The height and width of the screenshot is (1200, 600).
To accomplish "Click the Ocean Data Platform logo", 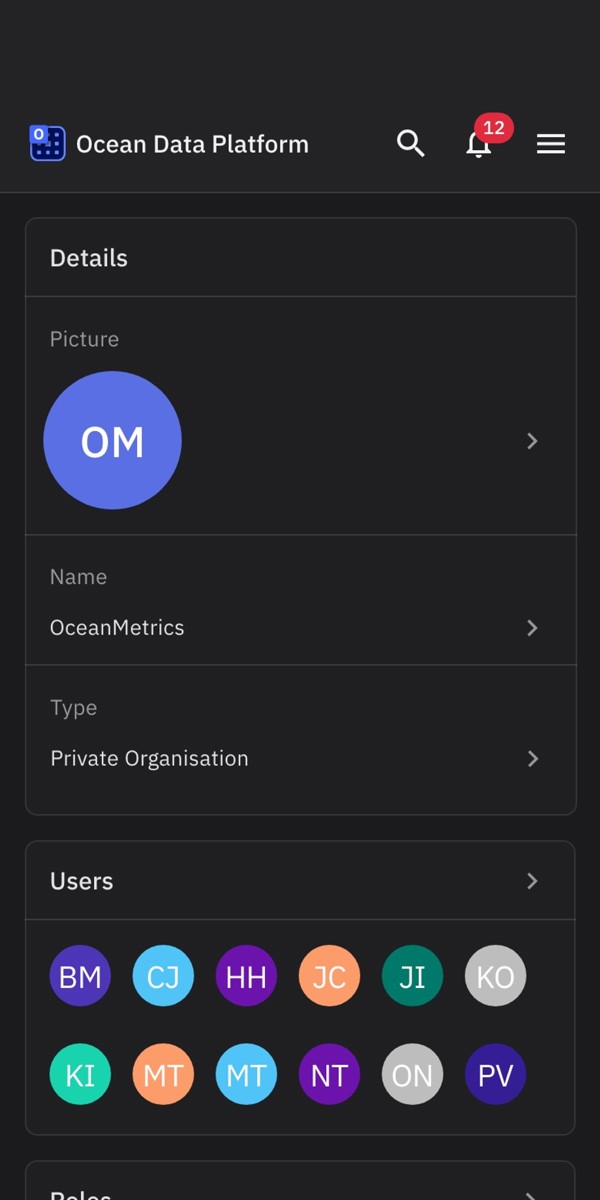I will click(x=46, y=143).
